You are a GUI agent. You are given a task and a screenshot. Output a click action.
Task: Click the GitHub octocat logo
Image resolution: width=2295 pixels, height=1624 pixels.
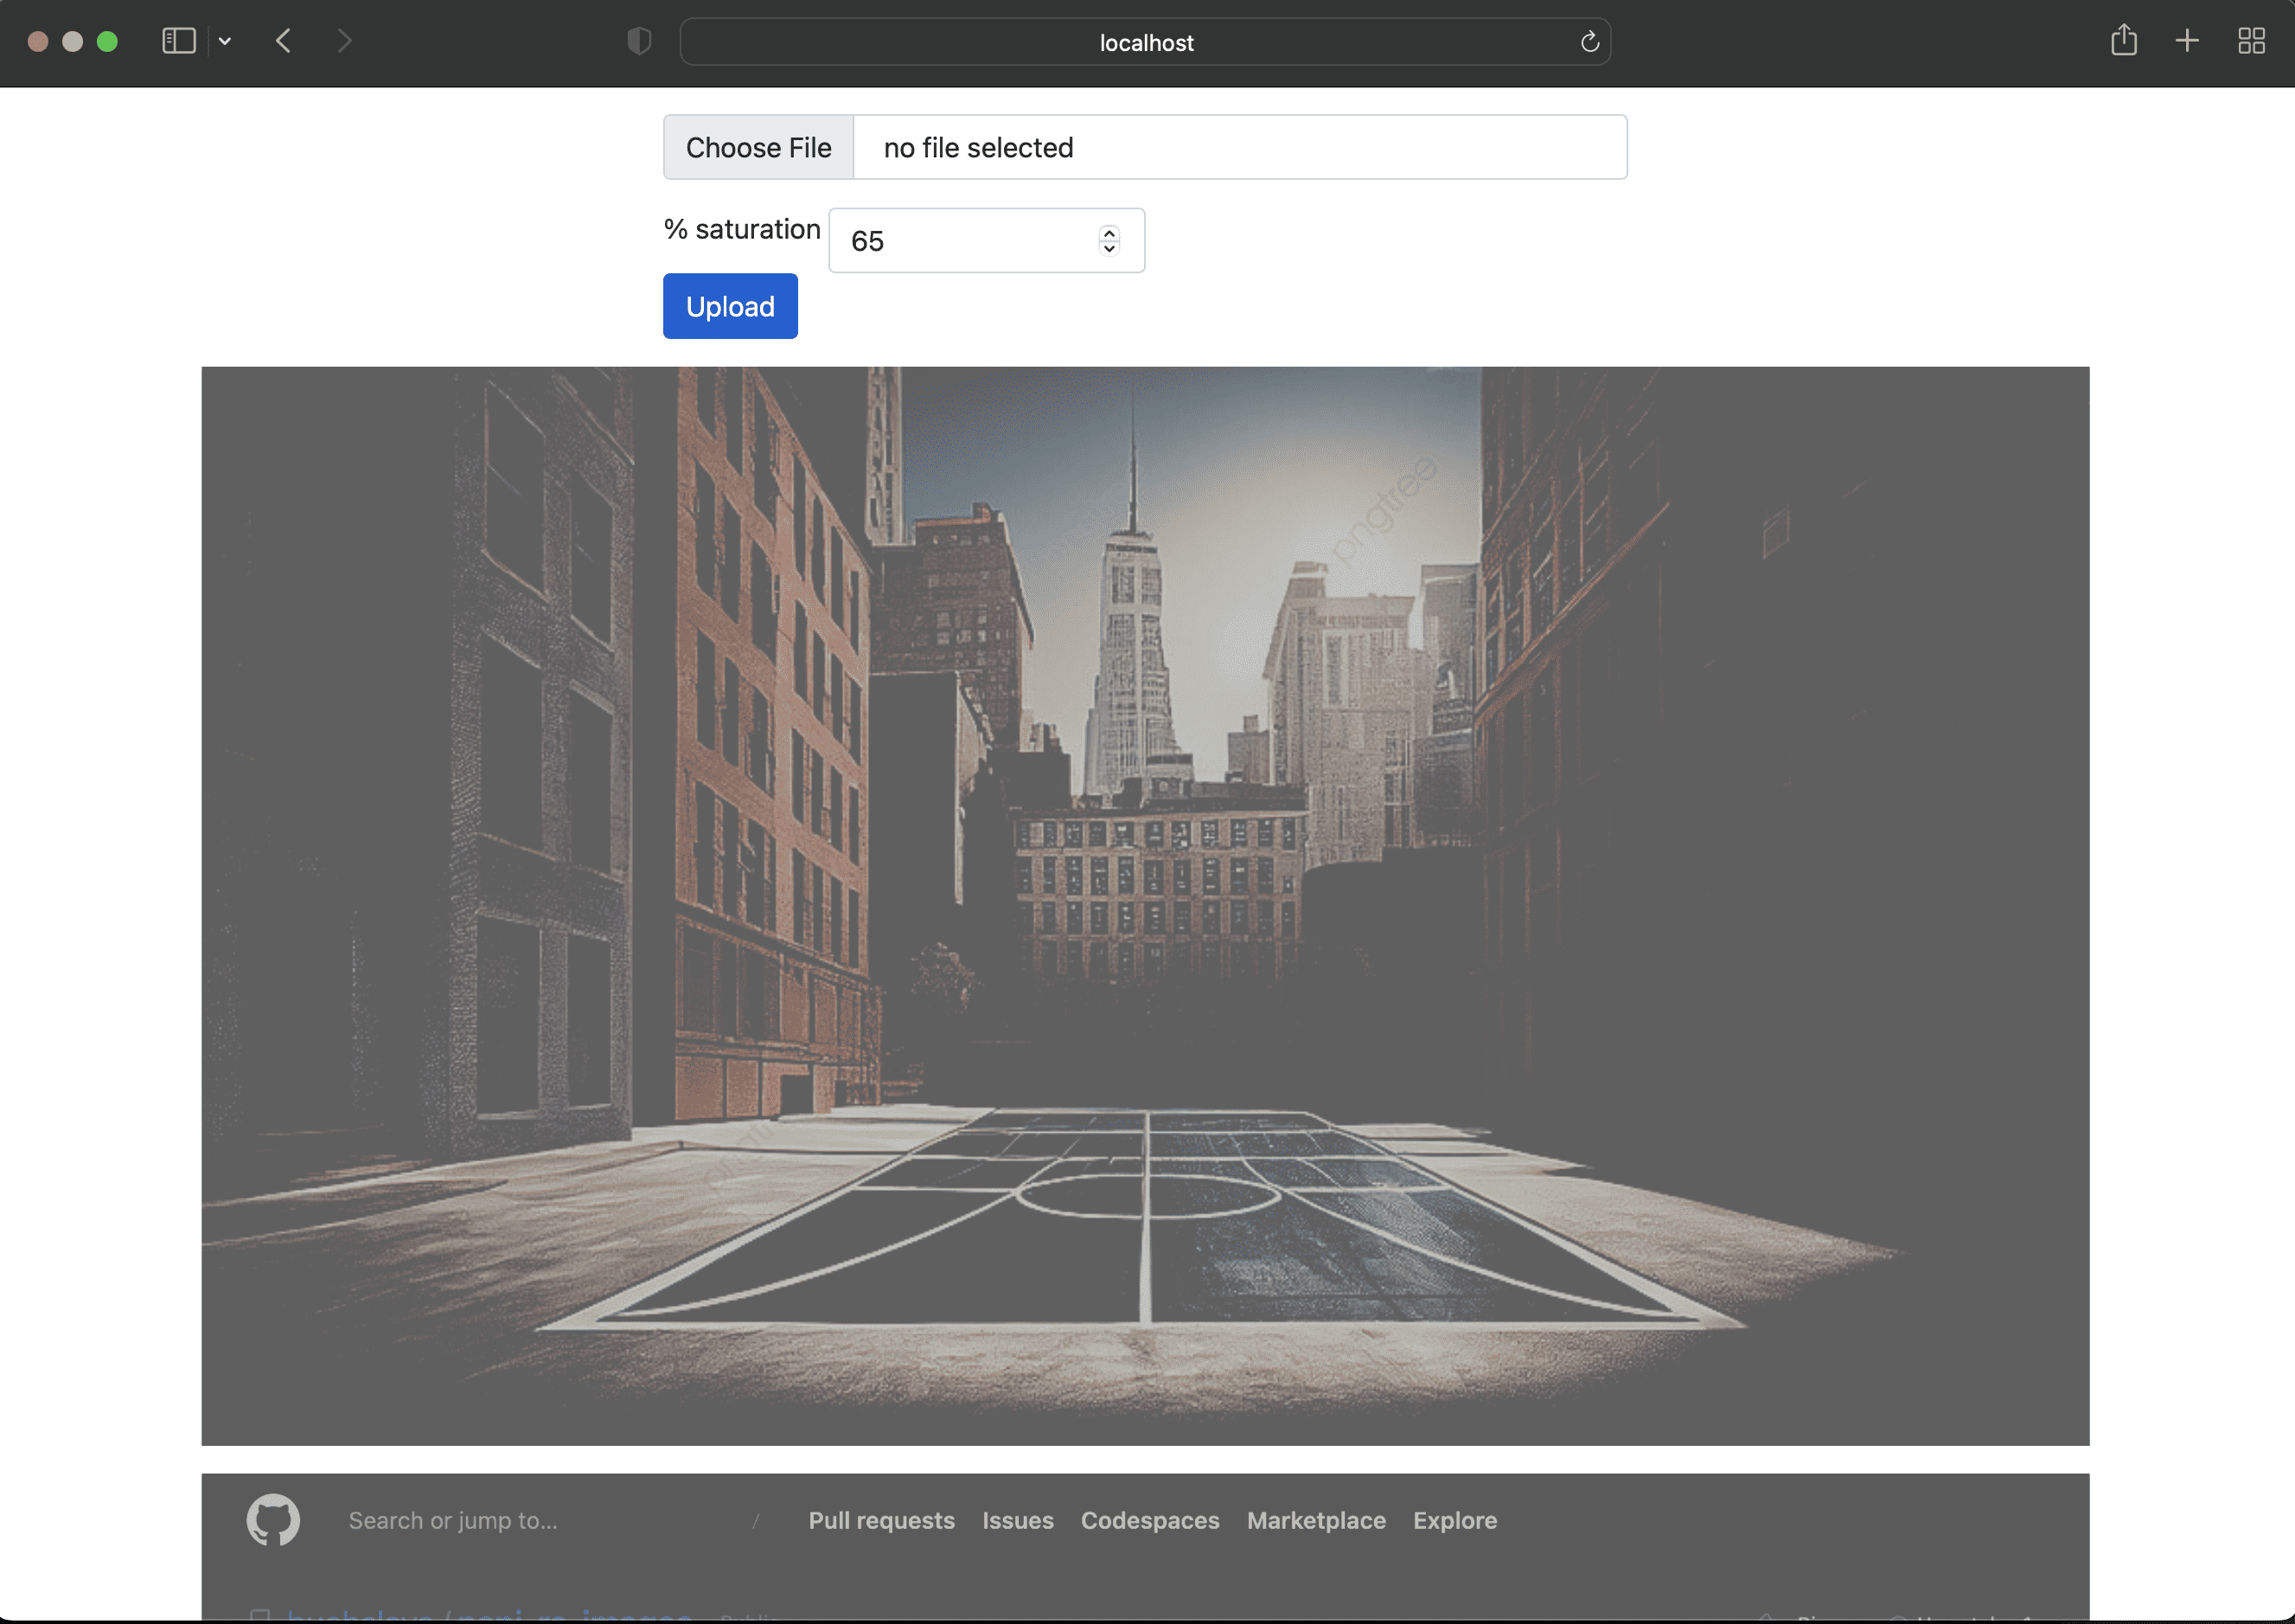[273, 1520]
